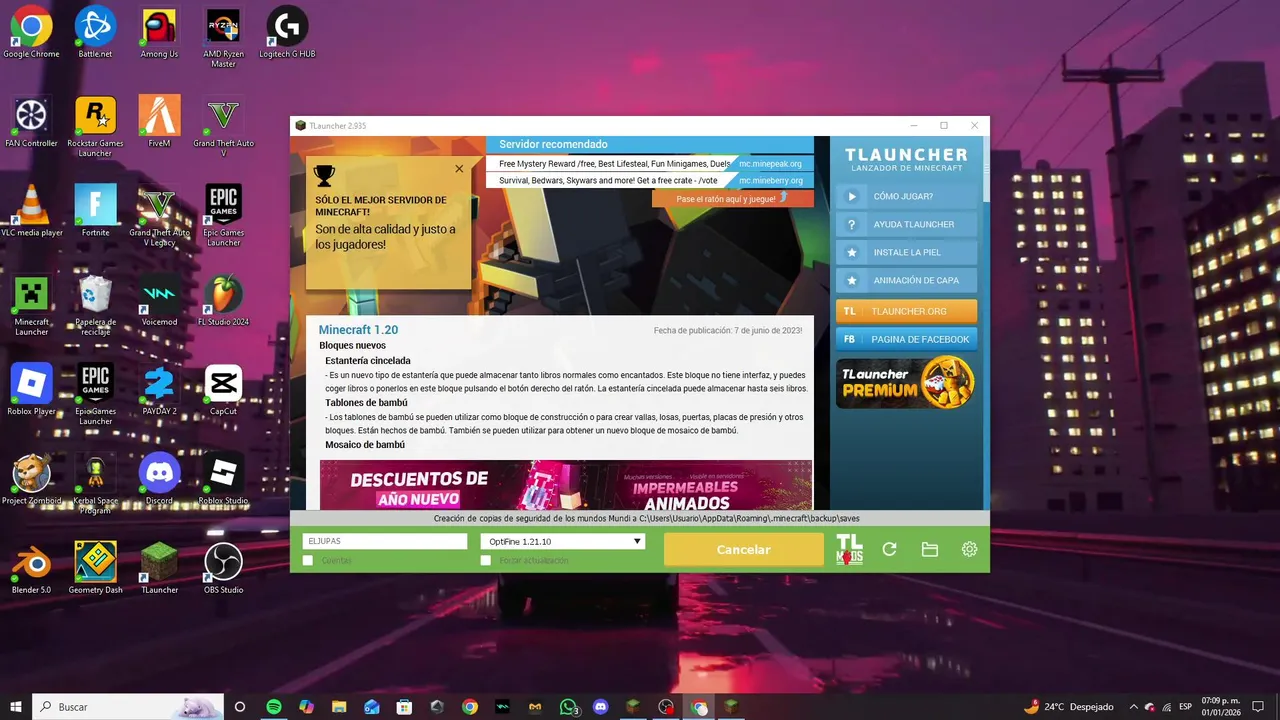This screenshot has width=1280, height=720.
Task: Click the Descuentos de Año Nuevo banner
Action: pyautogui.click(x=566, y=485)
